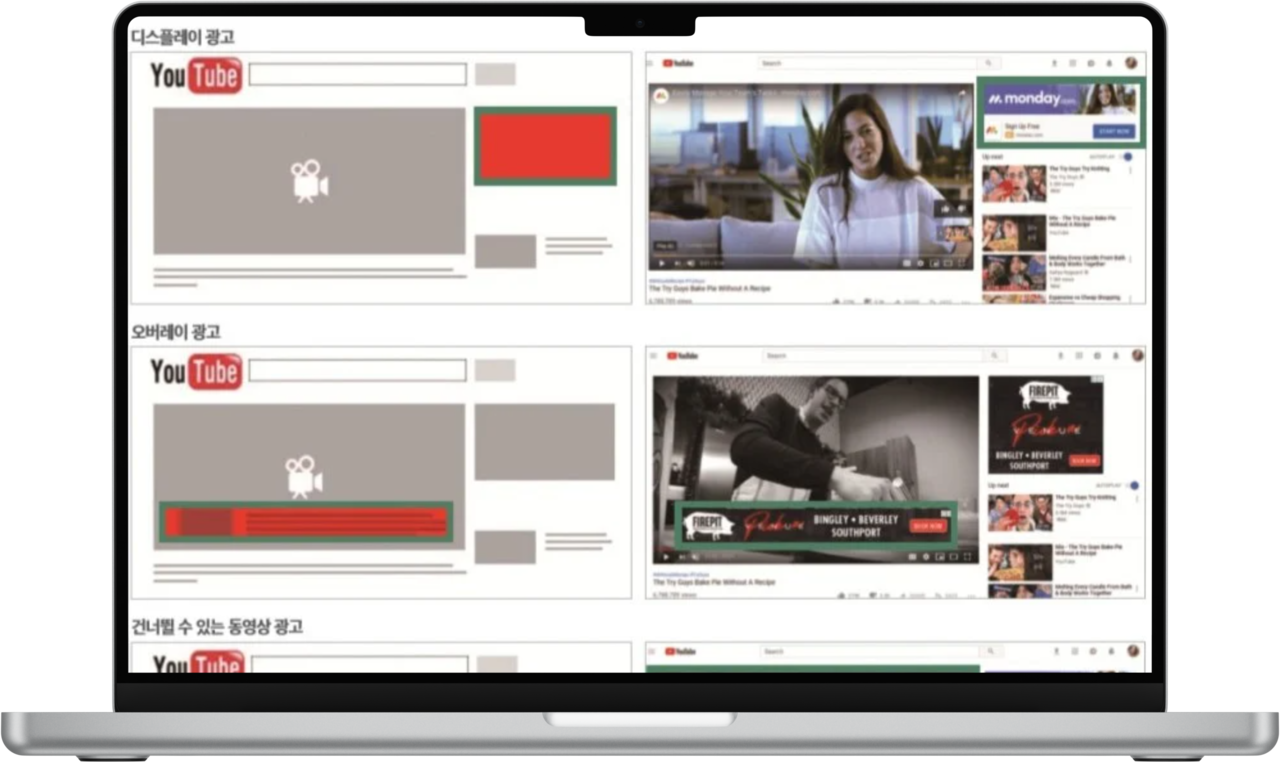
Task: Enter fullscreen on black-and-white video player
Action: click(967, 557)
